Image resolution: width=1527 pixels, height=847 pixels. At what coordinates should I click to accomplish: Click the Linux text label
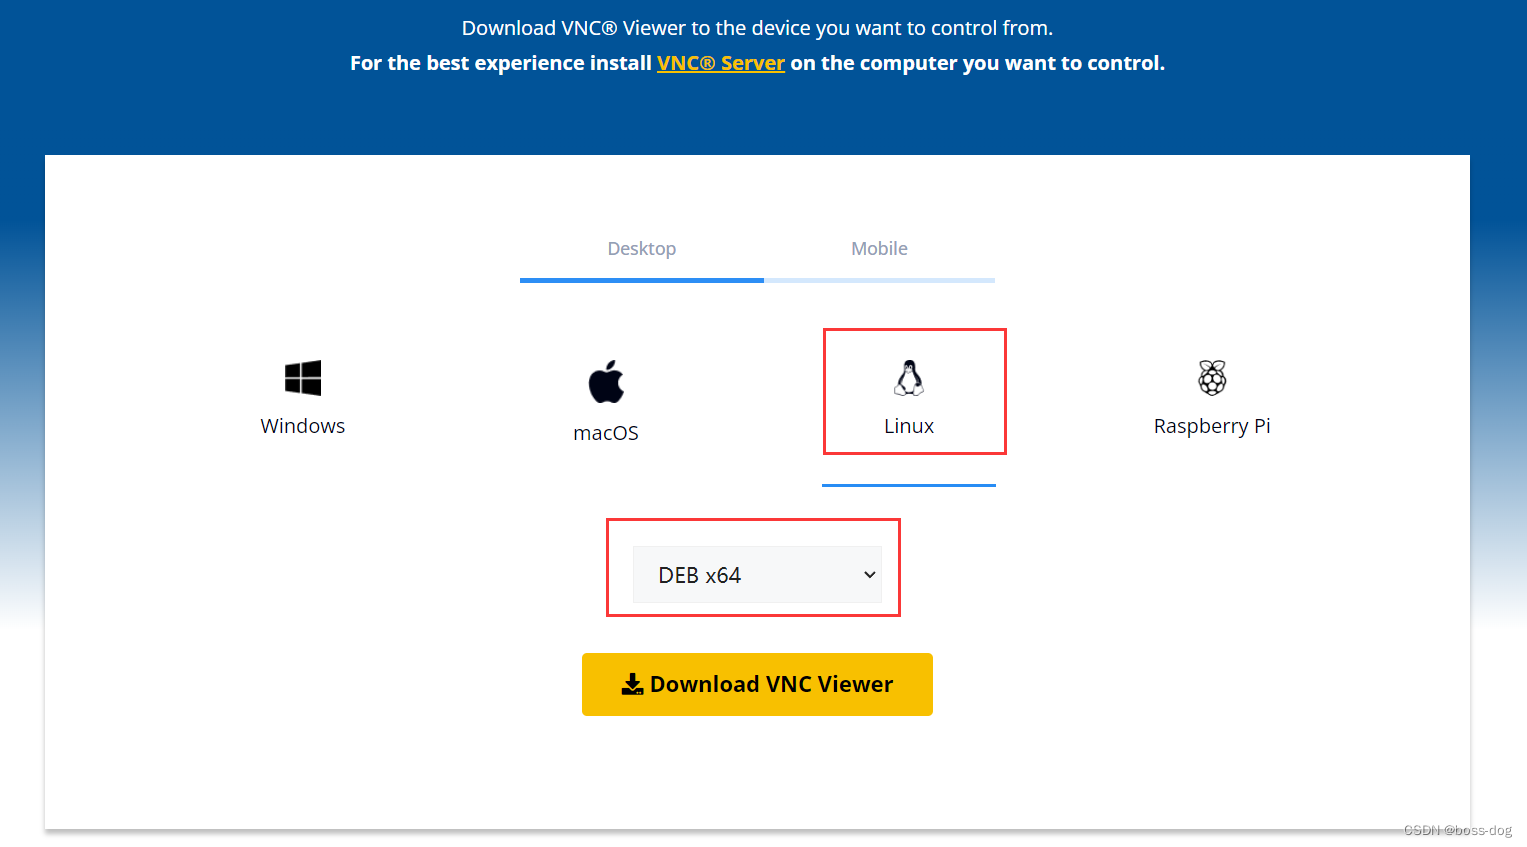point(909,426)
